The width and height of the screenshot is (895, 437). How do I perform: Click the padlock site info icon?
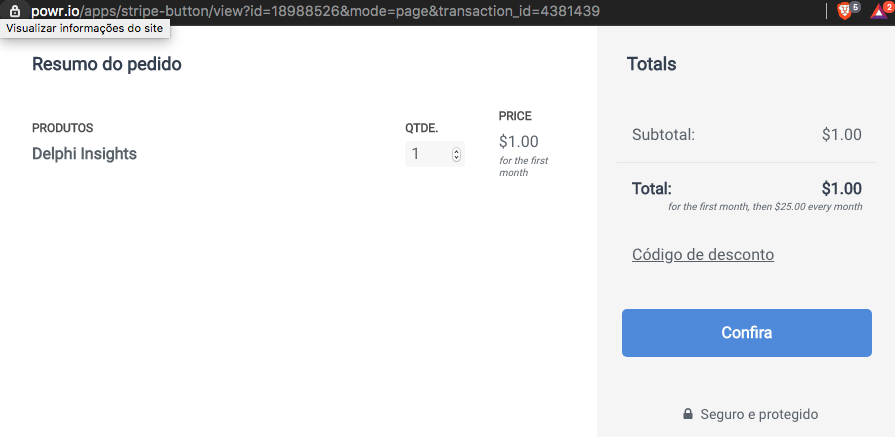coord(15,11)
